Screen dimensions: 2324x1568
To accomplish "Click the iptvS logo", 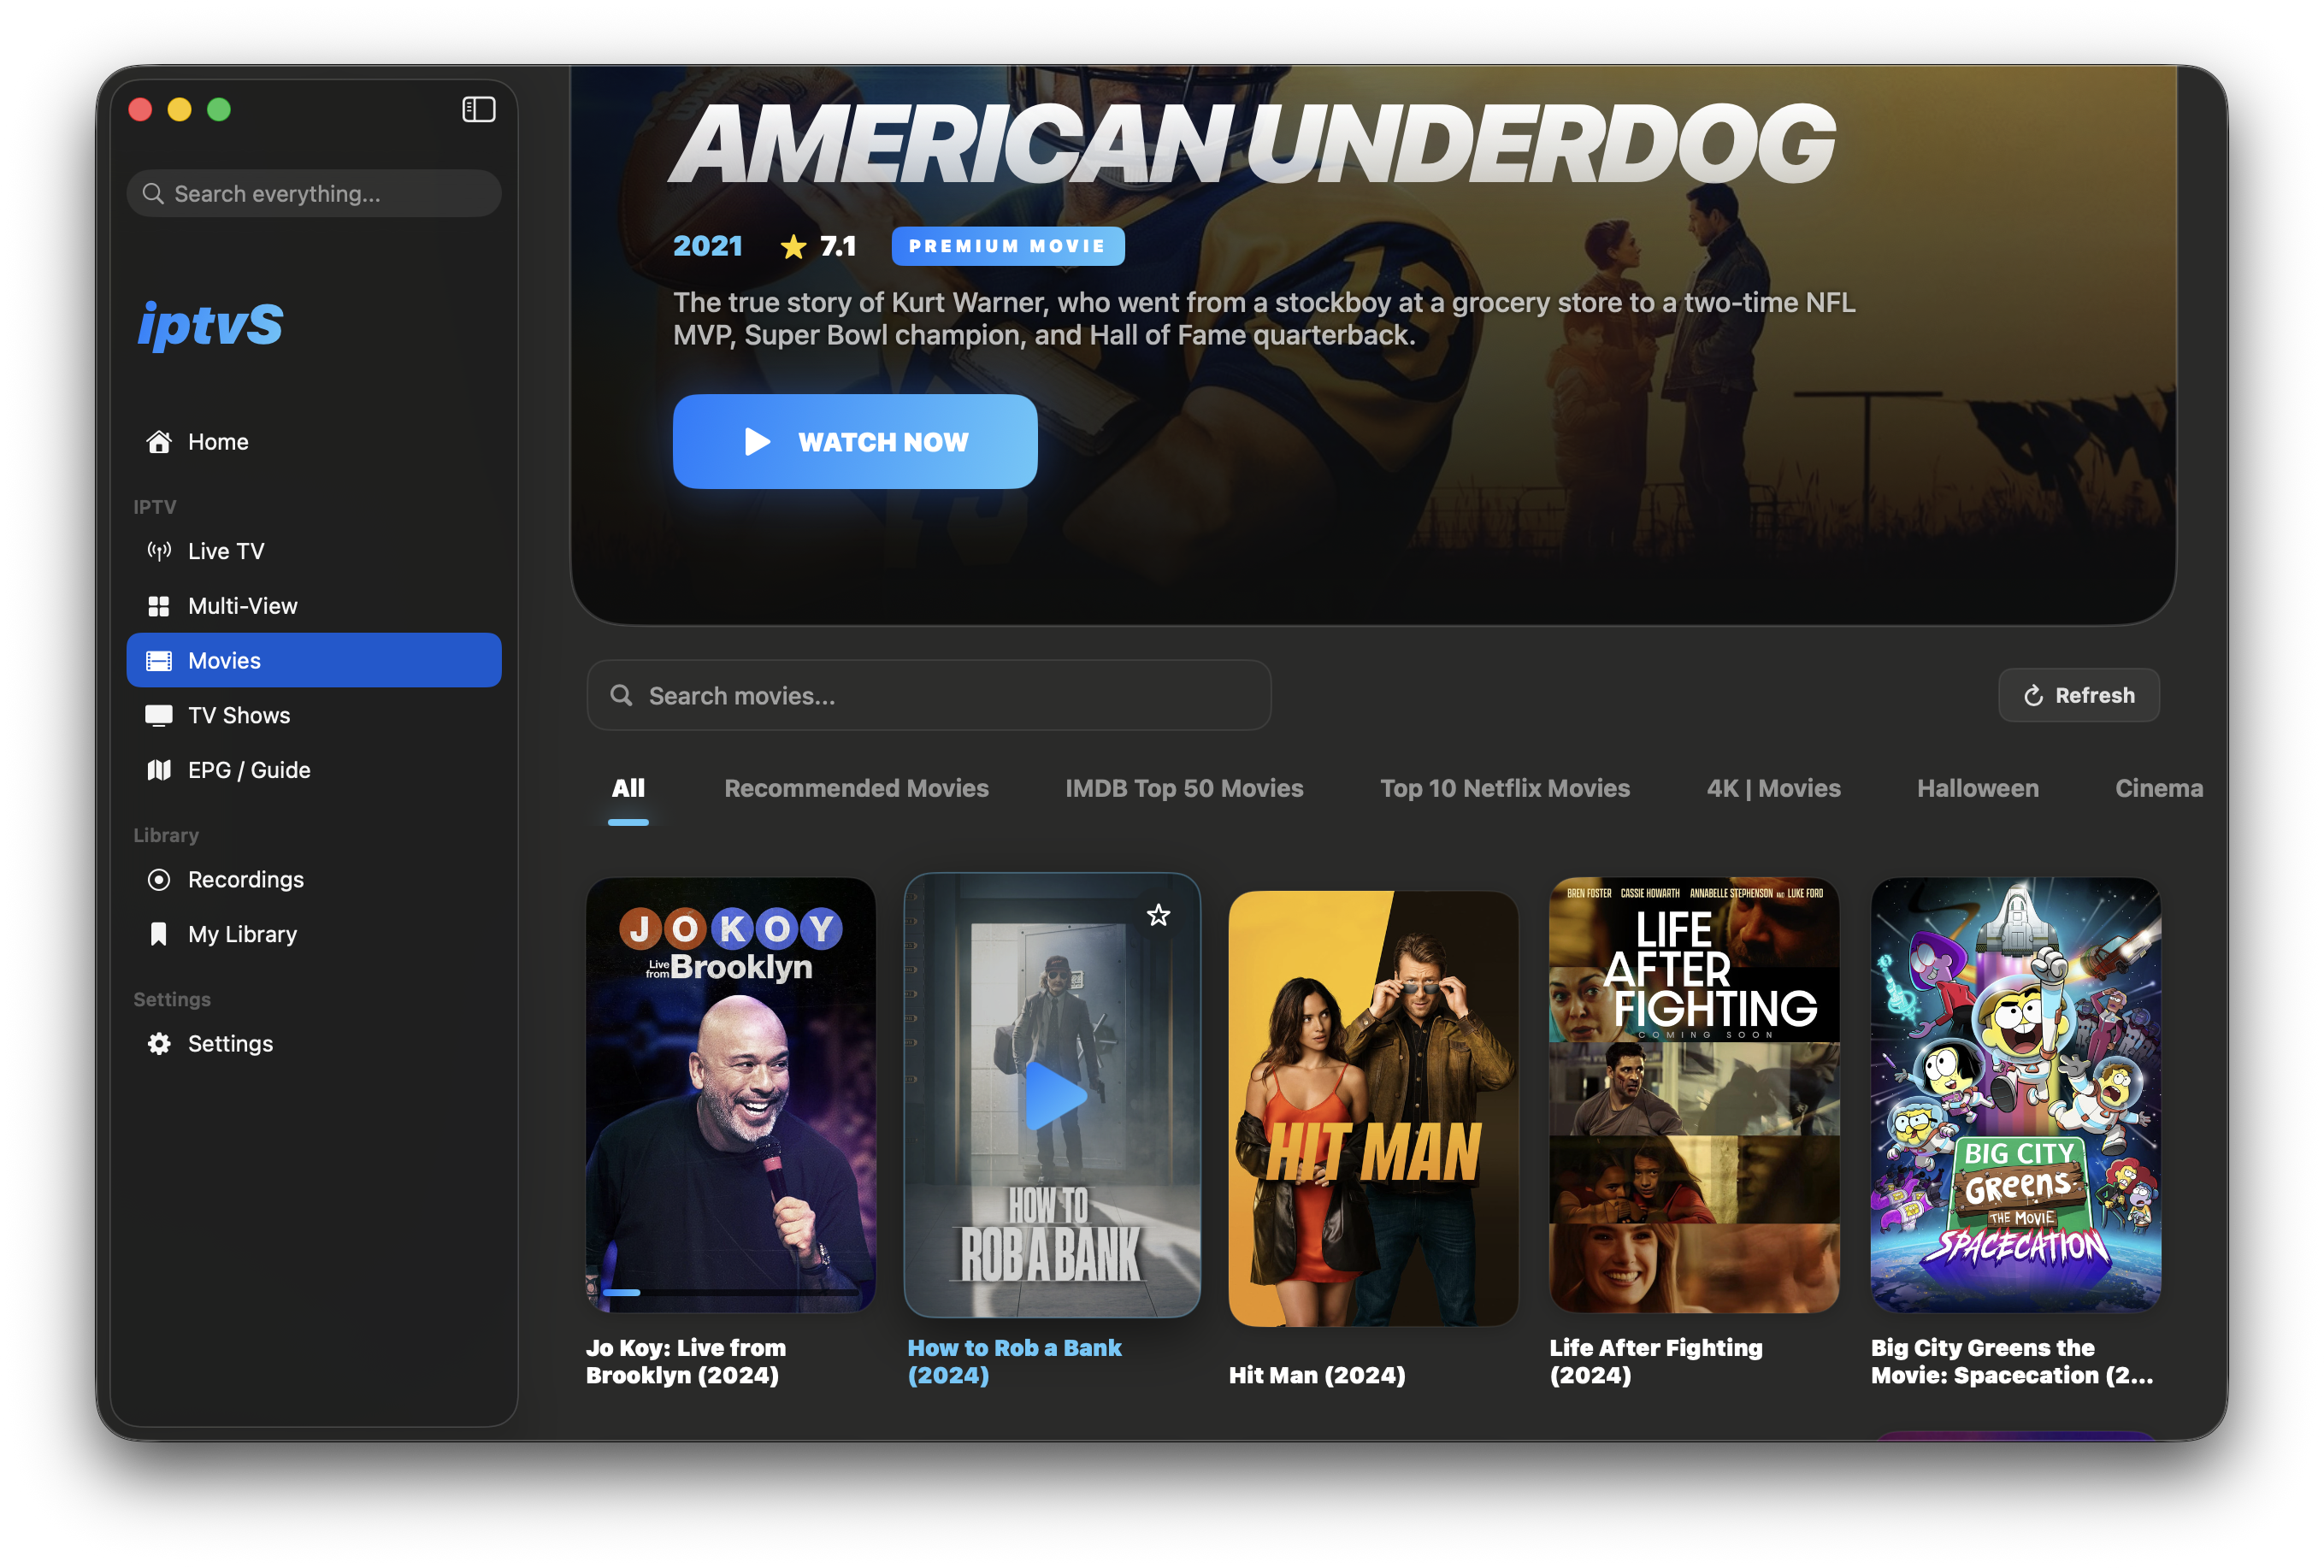I will tap(211, 324).
